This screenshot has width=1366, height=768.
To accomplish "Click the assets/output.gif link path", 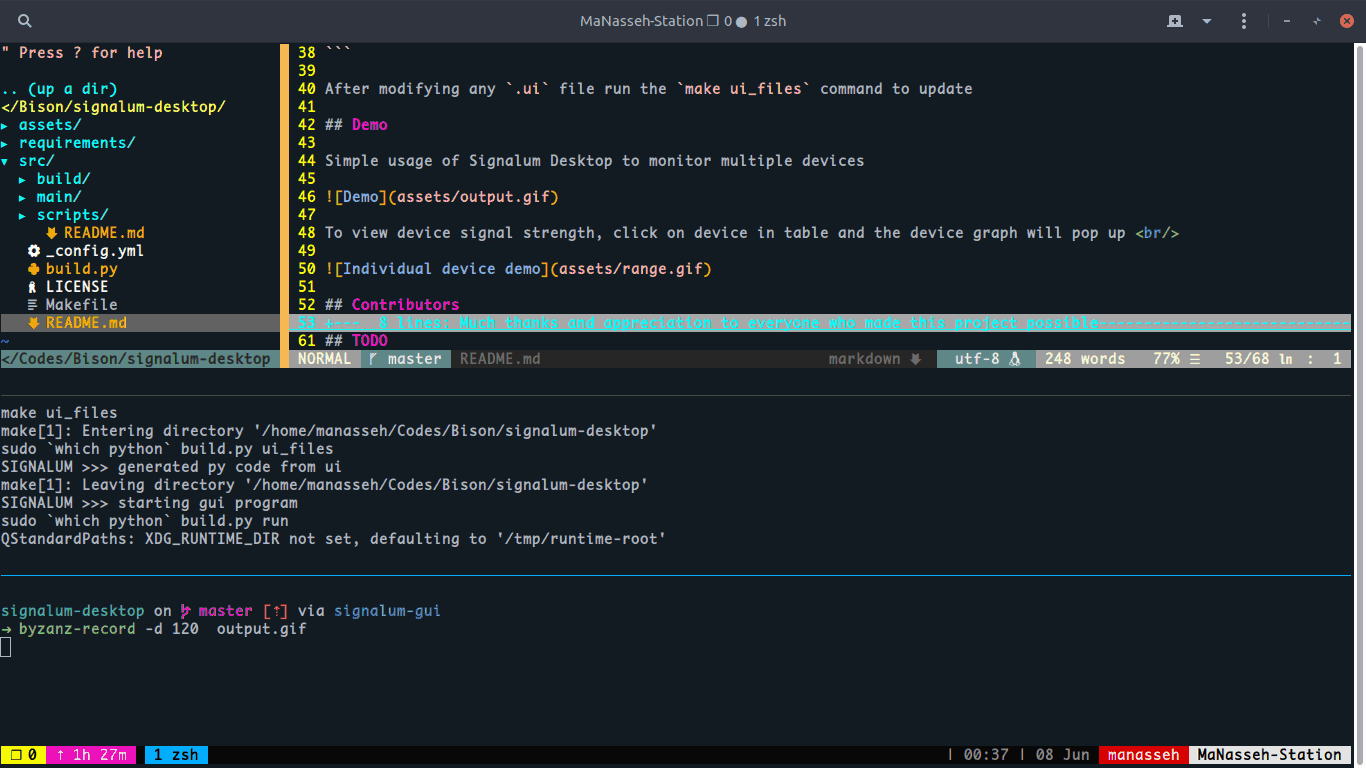I will (x=473, y=197).
